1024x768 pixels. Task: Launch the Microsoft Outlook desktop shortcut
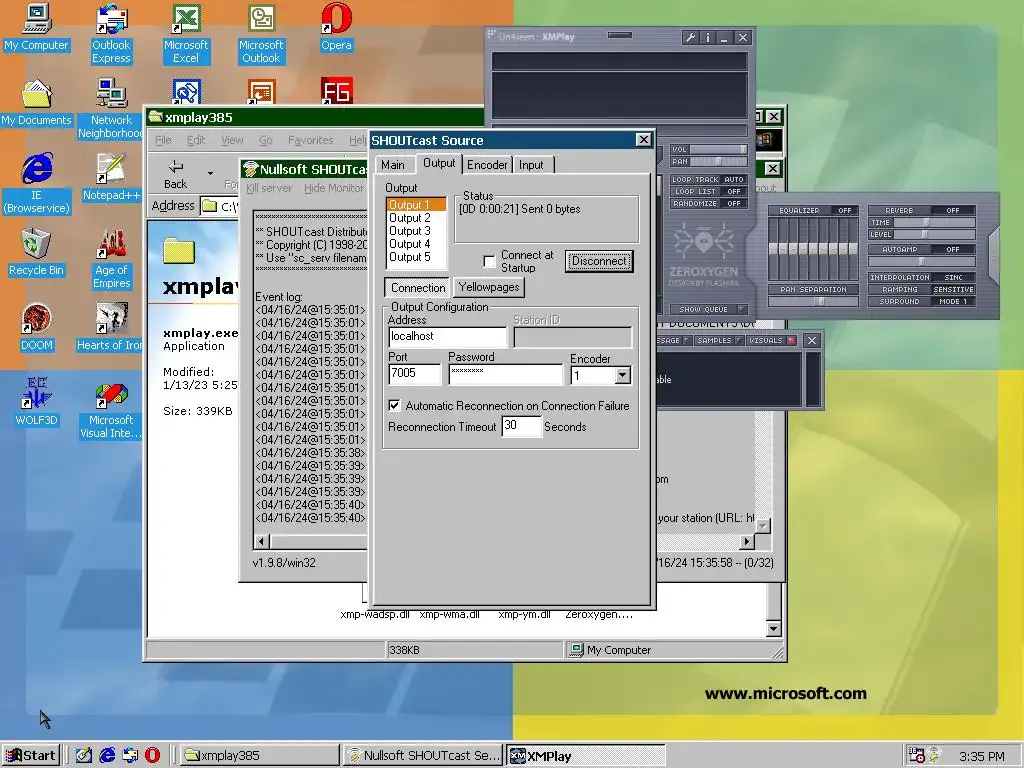pos(261,34)
